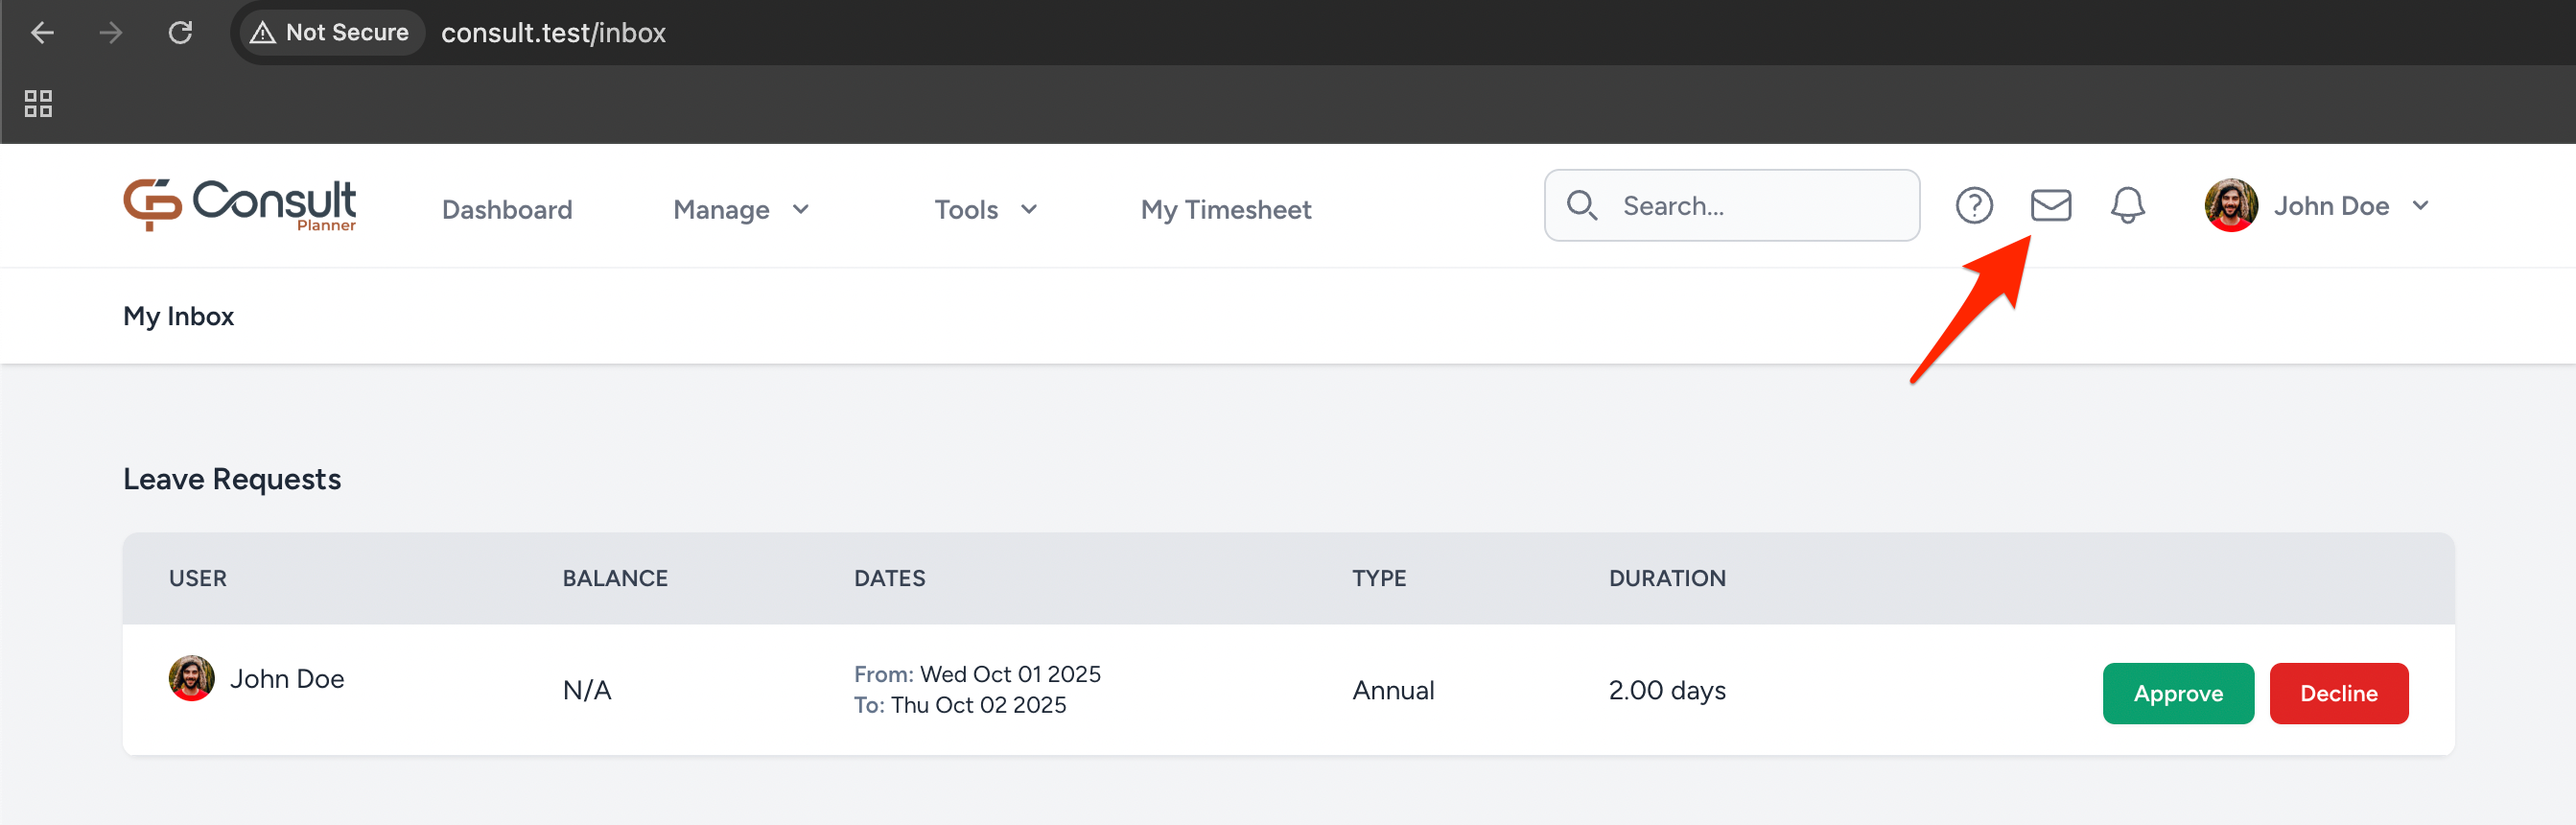The image size is (2576, 825).
Task: Open the notifications bell icon
Action: coord(2127,206)
